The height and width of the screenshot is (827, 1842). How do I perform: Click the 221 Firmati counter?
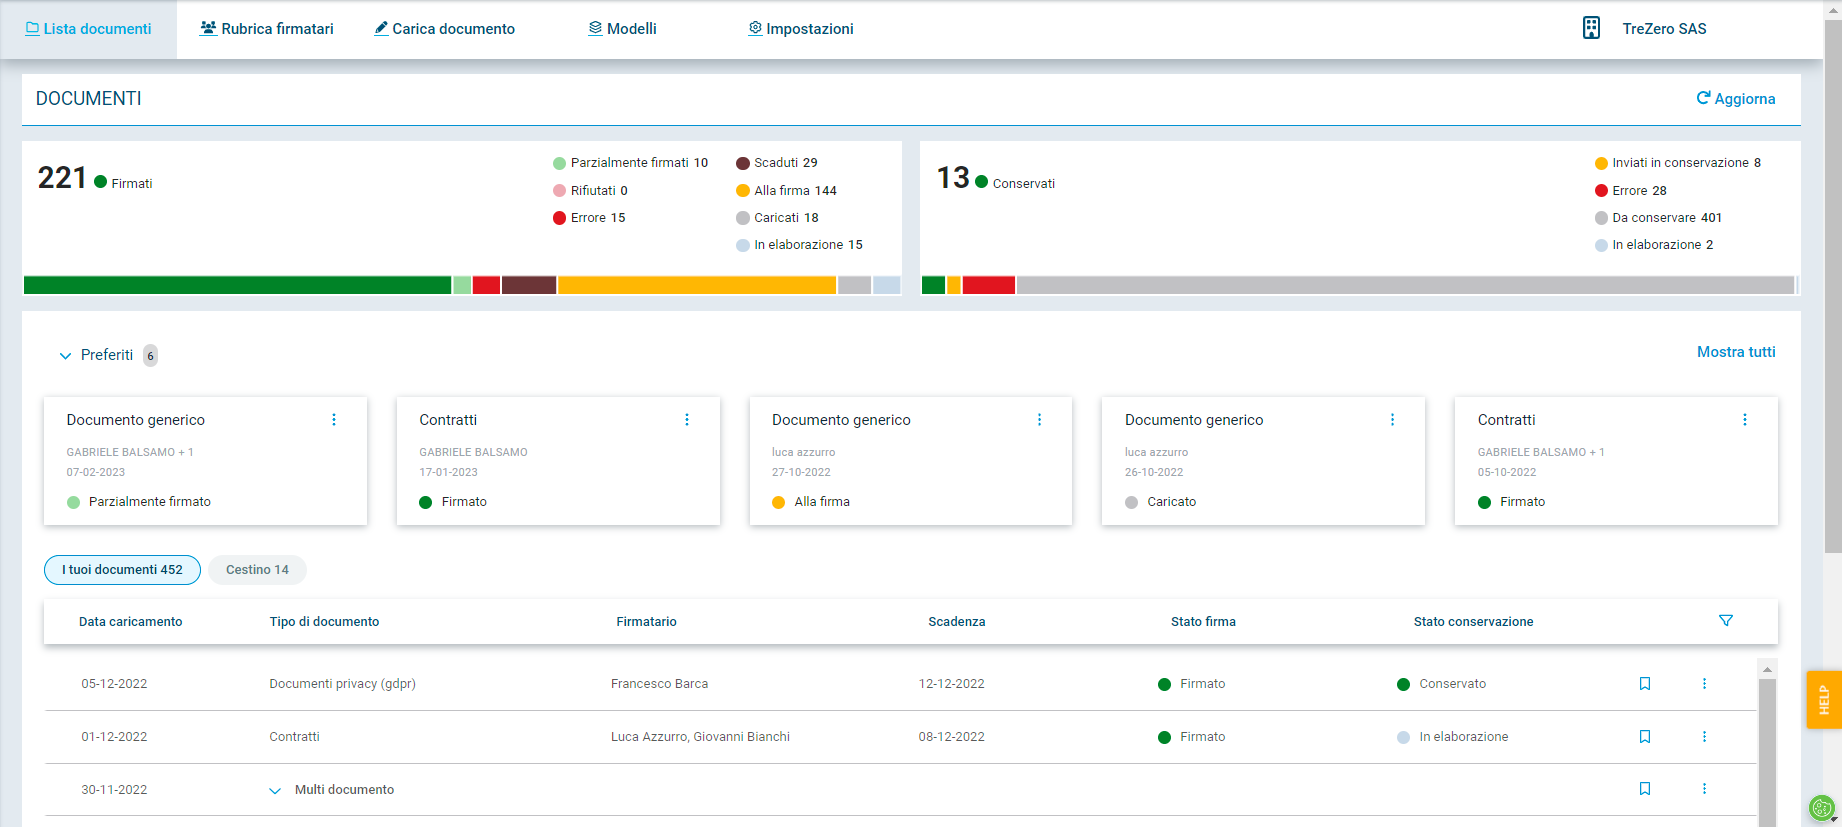point(95,179)
